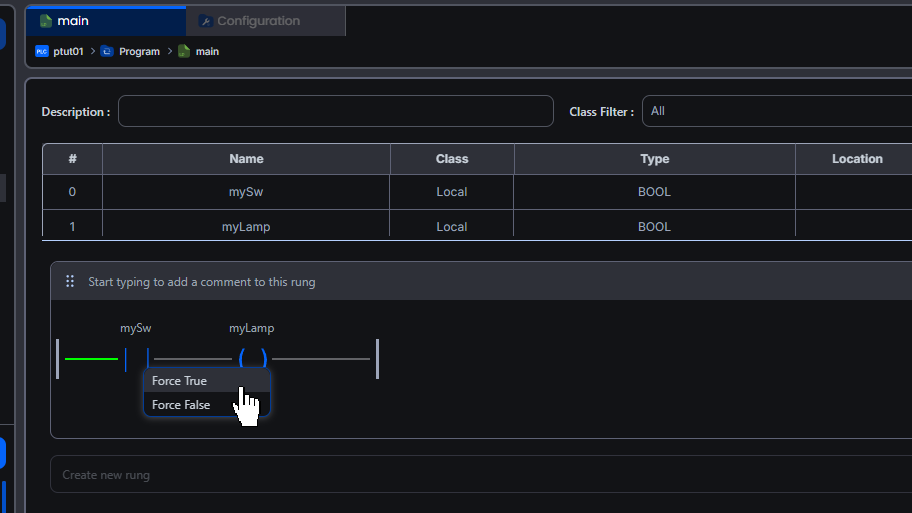Select the myLamp coil symbol
This screenshot has height=513, width=912.
click(x=252, y=358)
